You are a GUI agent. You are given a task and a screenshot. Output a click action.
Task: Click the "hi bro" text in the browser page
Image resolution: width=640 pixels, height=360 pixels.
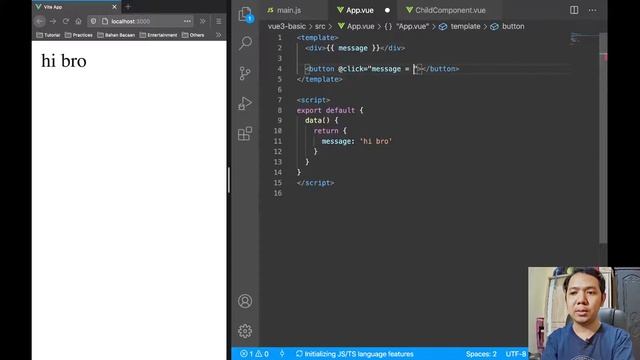[x=64, y=61]
